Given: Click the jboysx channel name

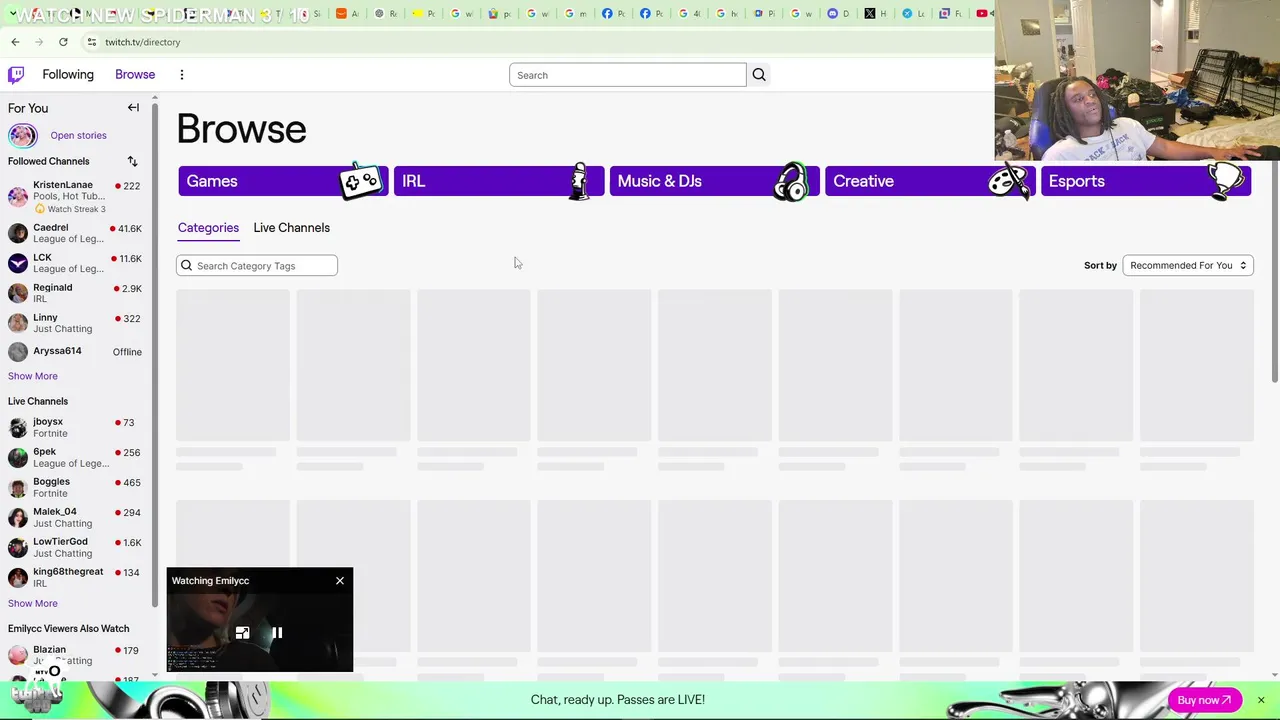Looking at the screenshot, I should point(48,422).
